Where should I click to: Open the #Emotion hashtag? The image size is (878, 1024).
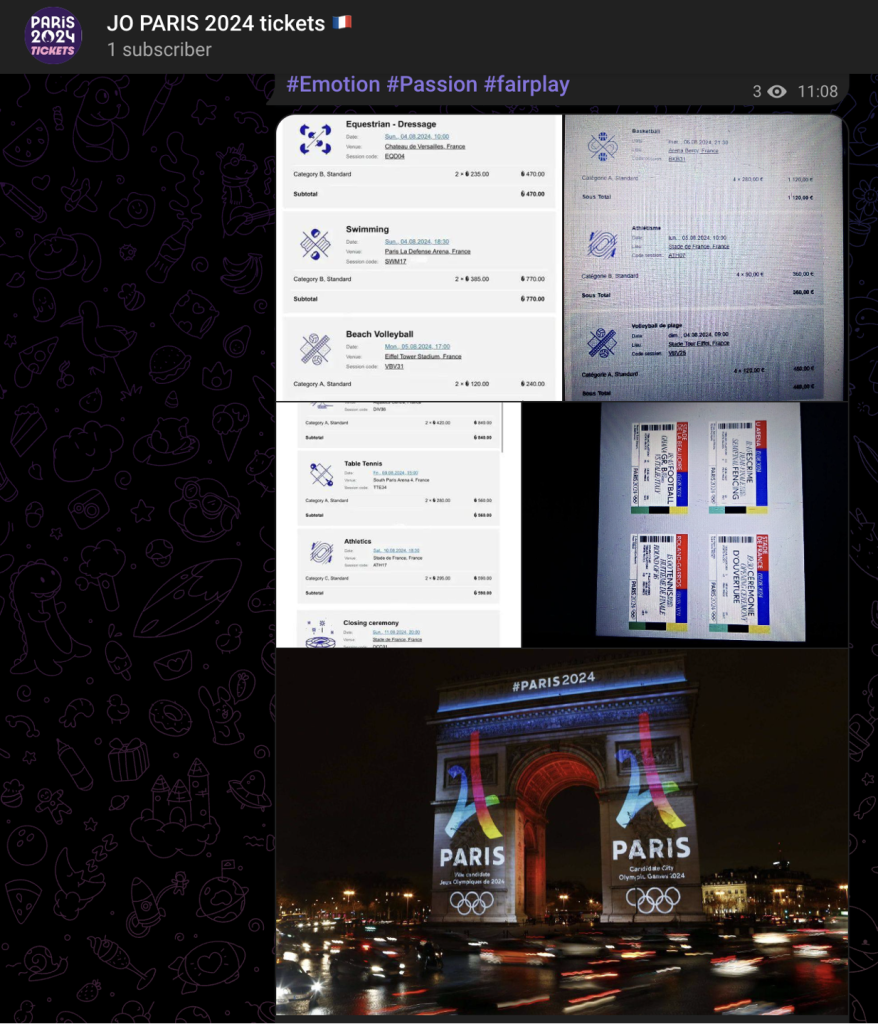coord(333,85)
